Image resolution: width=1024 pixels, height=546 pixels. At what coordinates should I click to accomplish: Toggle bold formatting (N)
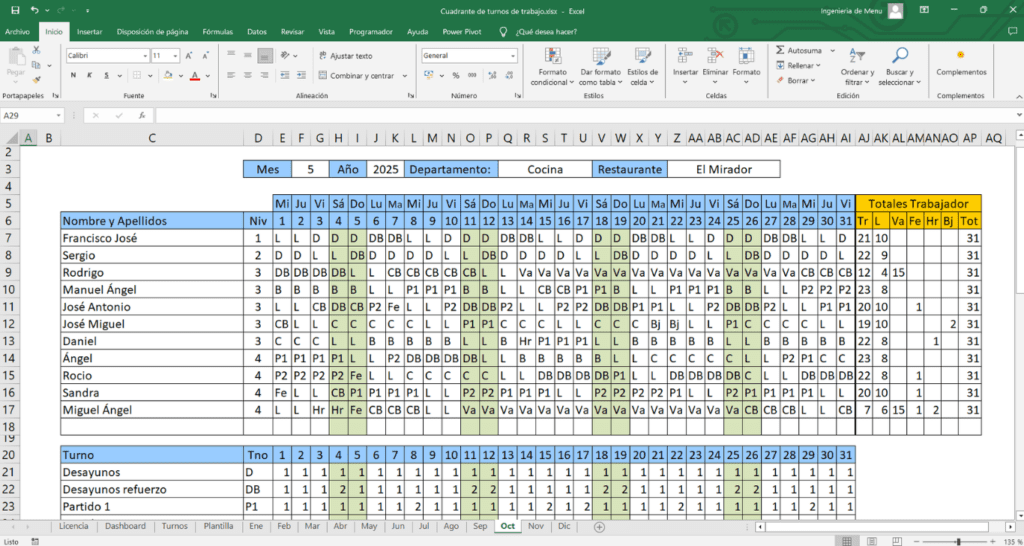click(x=72, y=75)
